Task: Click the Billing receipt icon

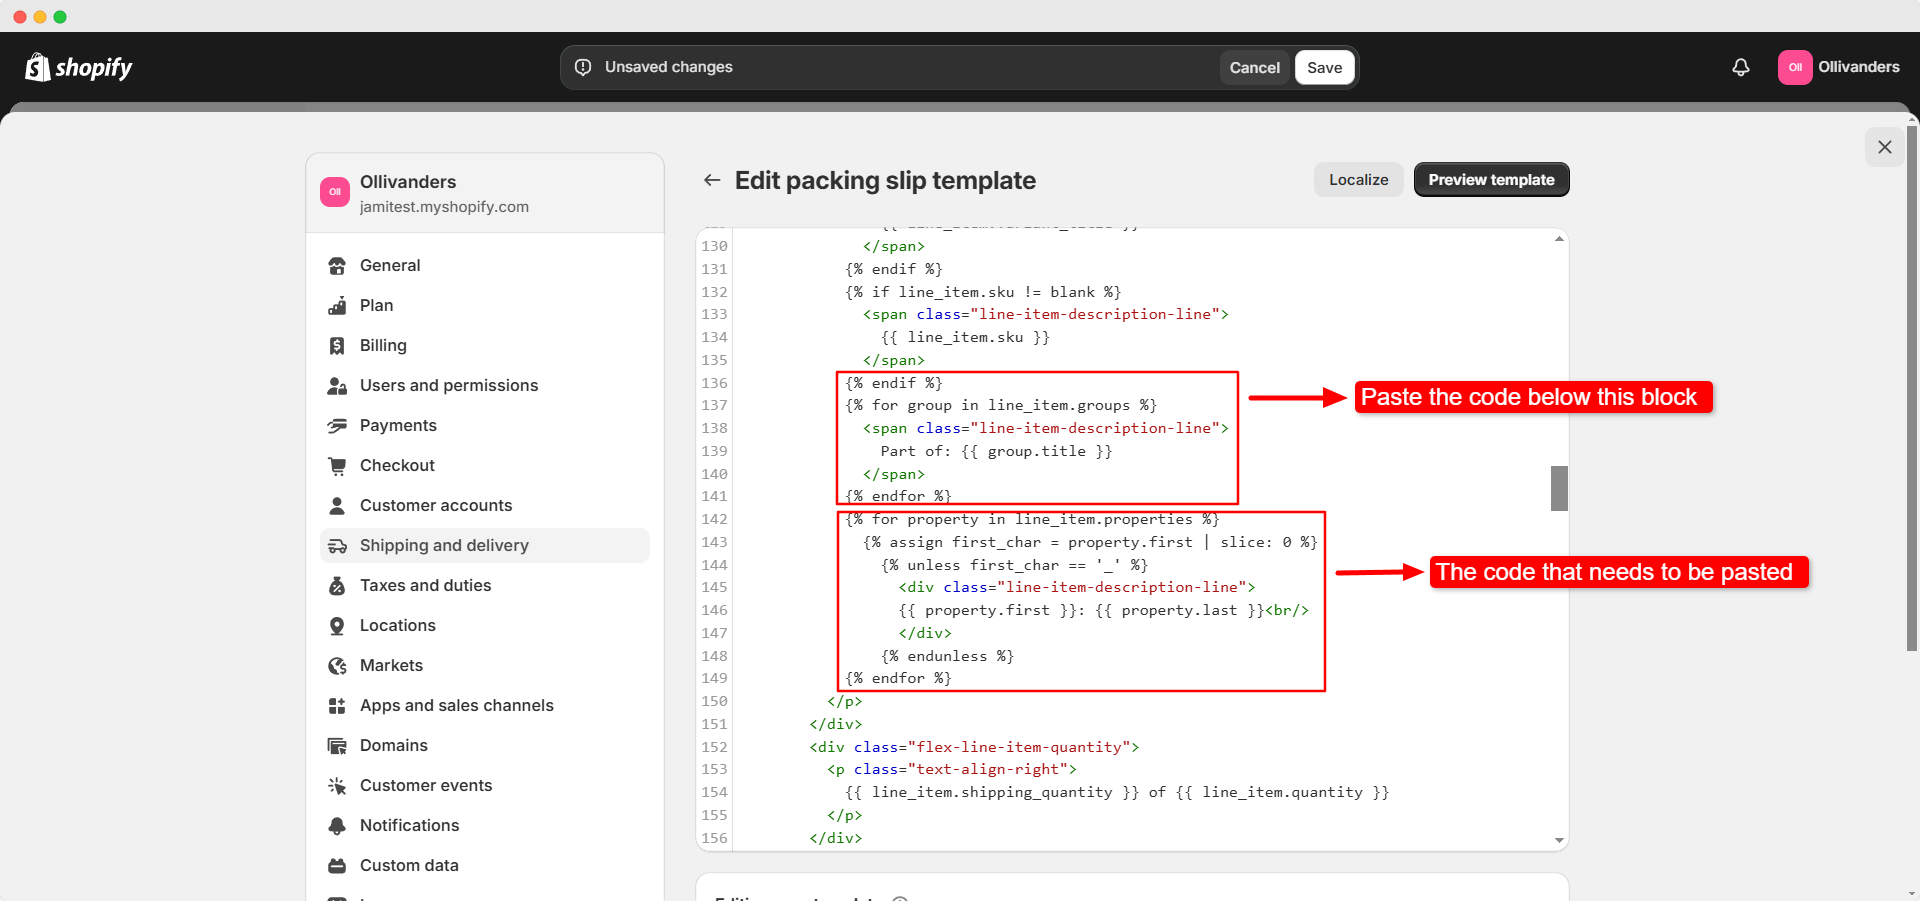Action: [337, 346]
